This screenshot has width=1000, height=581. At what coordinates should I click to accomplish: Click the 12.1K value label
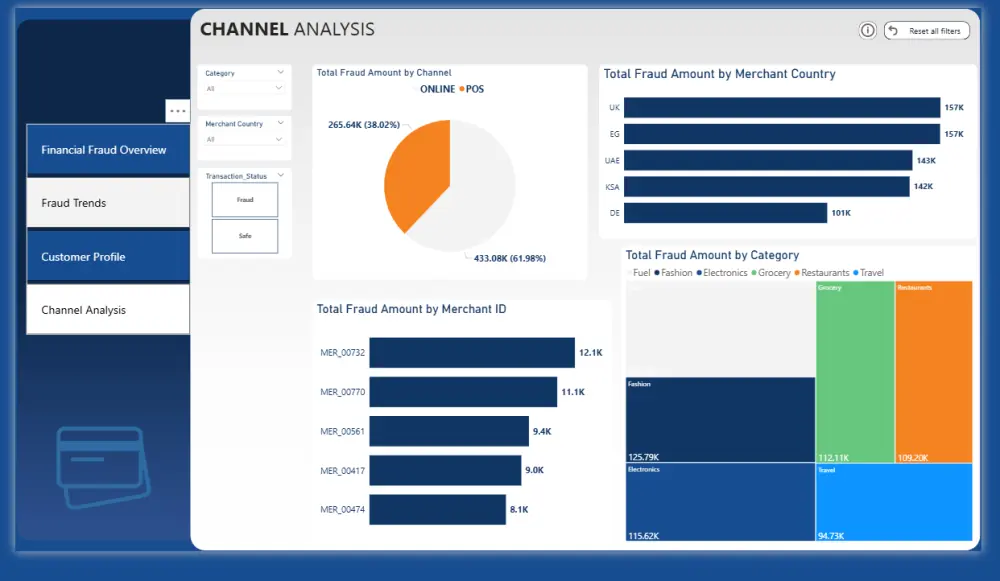[x=591, y=353]
